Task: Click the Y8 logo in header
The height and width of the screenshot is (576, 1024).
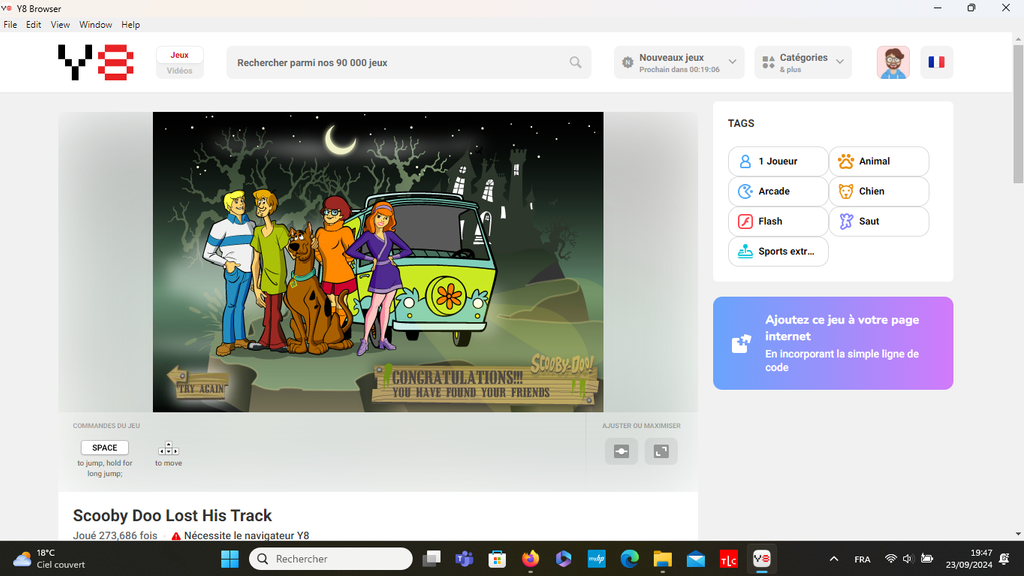Action: pos(95,62)
